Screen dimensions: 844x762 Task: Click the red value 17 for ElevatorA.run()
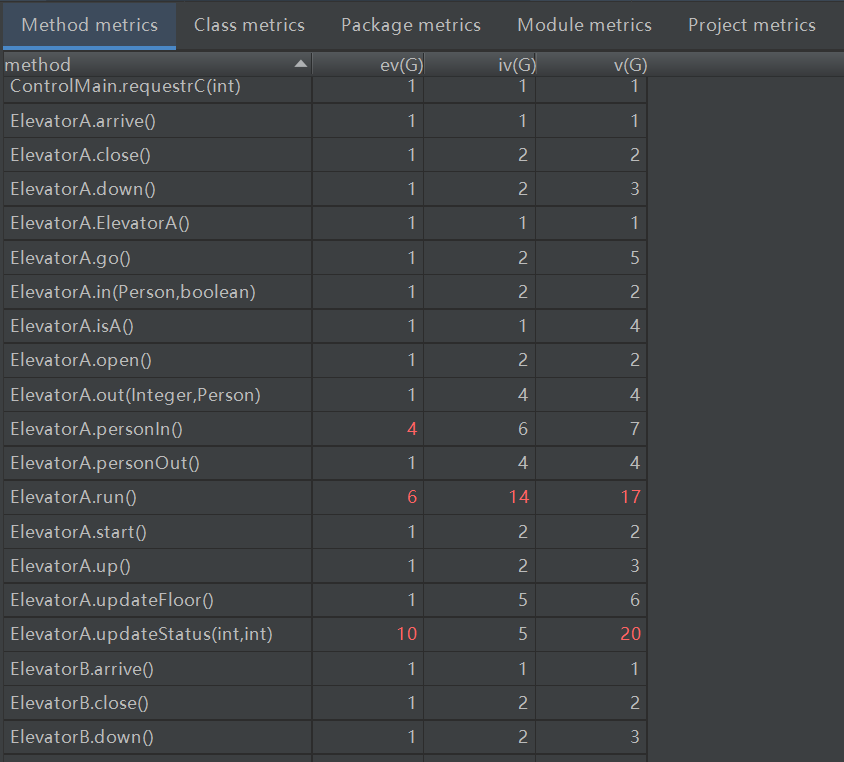point(630,497)
